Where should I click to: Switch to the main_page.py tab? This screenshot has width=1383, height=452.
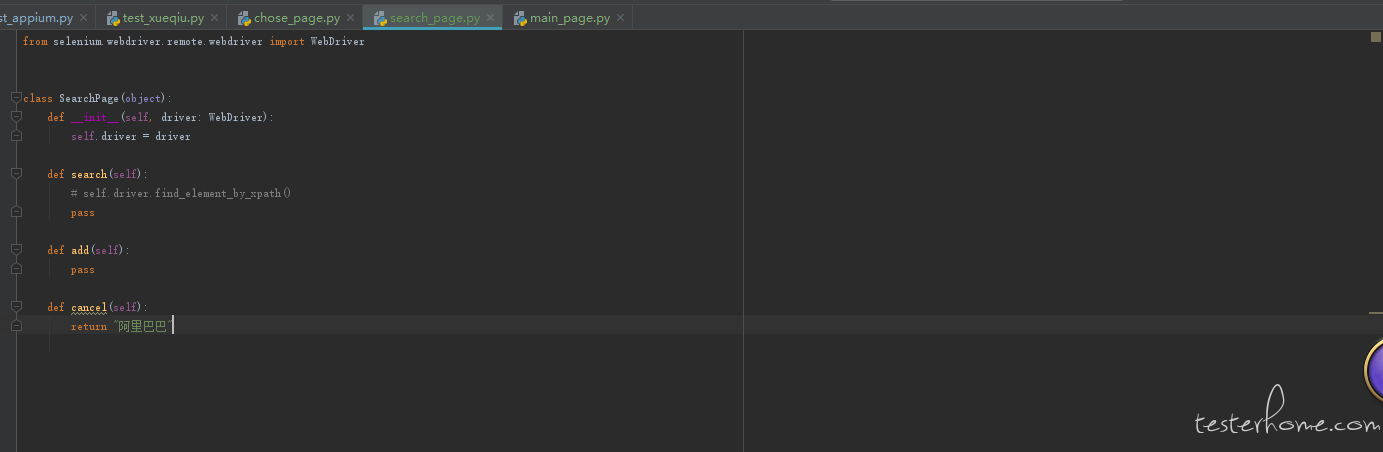[x=569, y=18]
